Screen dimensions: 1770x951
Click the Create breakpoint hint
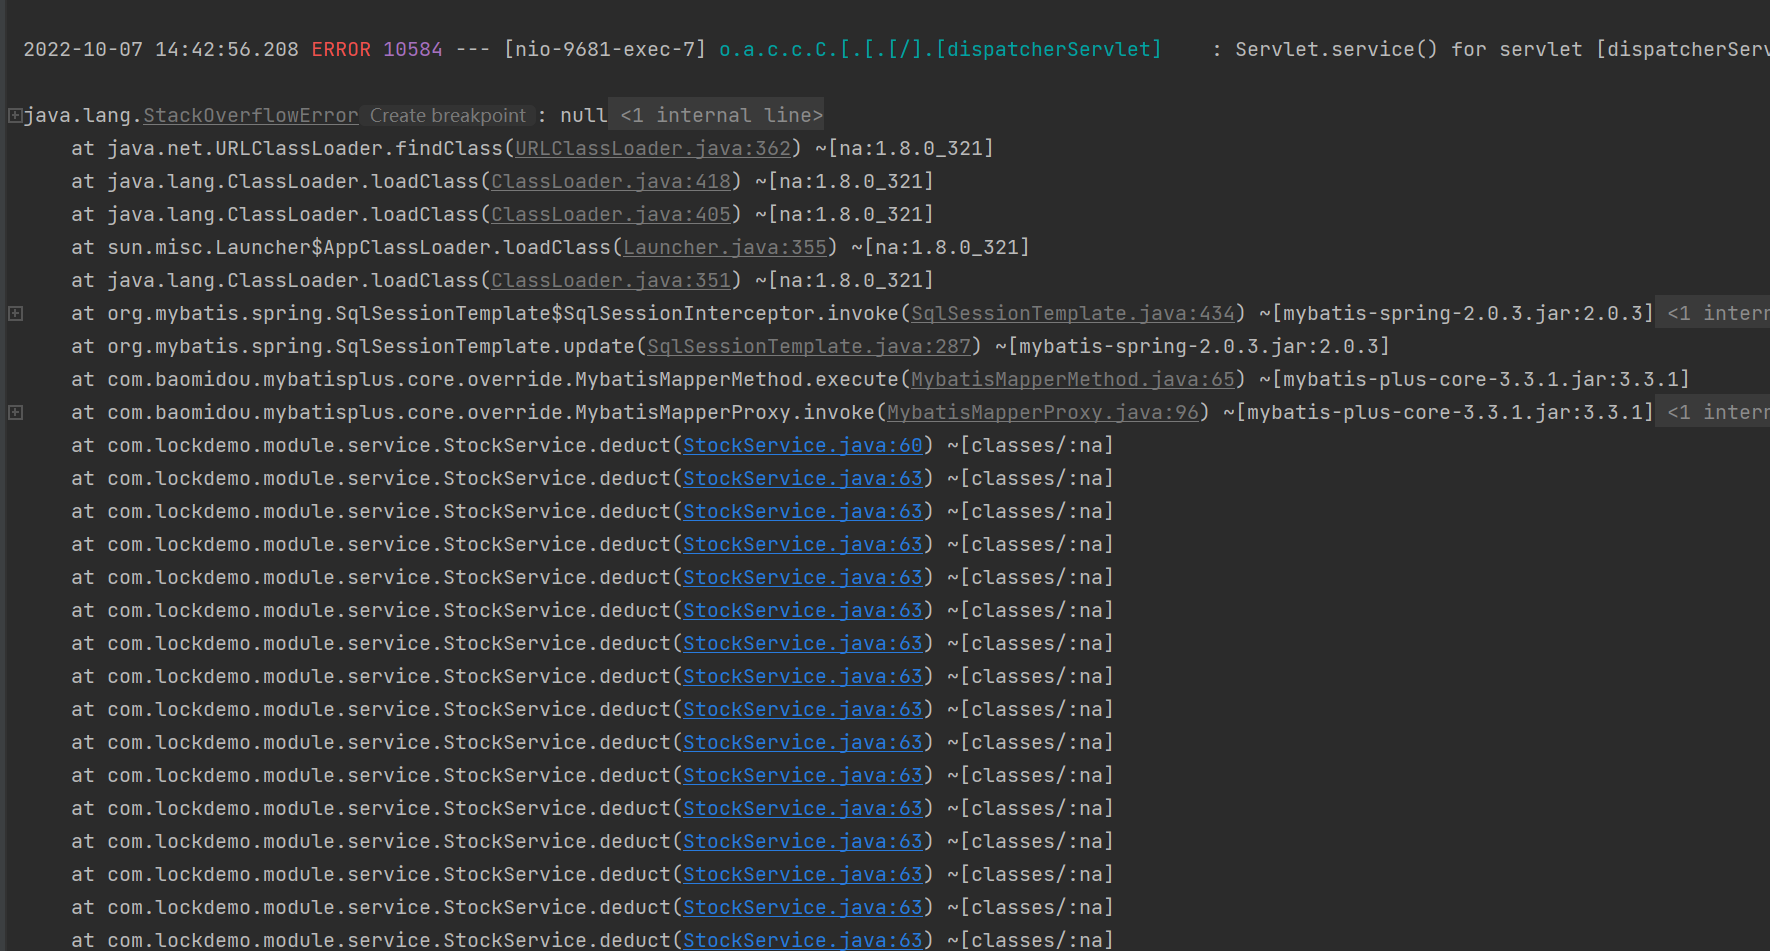(x=447, y=116)
